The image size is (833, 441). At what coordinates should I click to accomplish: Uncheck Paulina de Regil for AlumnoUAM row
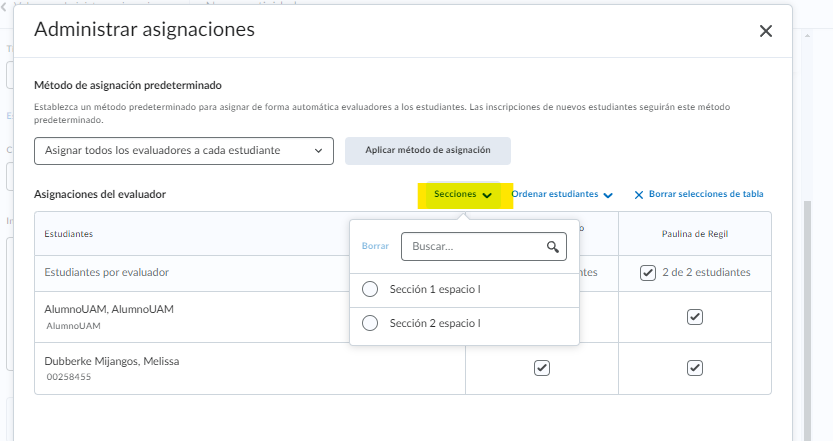coord(695,317)
